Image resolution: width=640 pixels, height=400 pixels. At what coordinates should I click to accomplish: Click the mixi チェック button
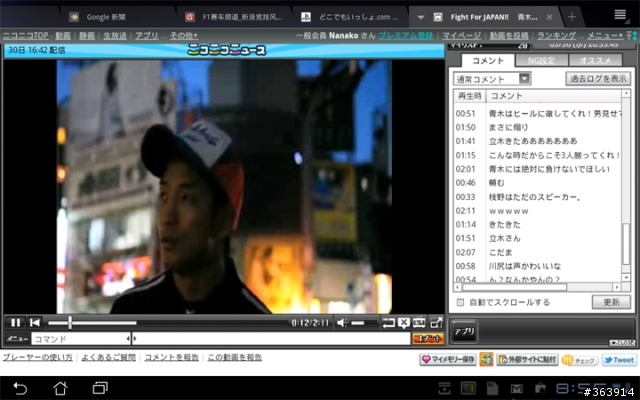580,360
